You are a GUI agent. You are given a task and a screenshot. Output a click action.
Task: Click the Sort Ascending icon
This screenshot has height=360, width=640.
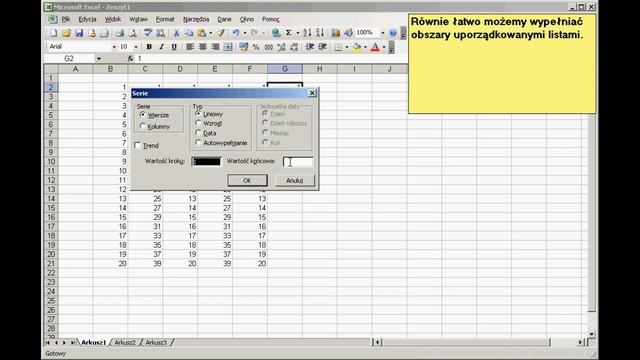[x=307, y=33]
